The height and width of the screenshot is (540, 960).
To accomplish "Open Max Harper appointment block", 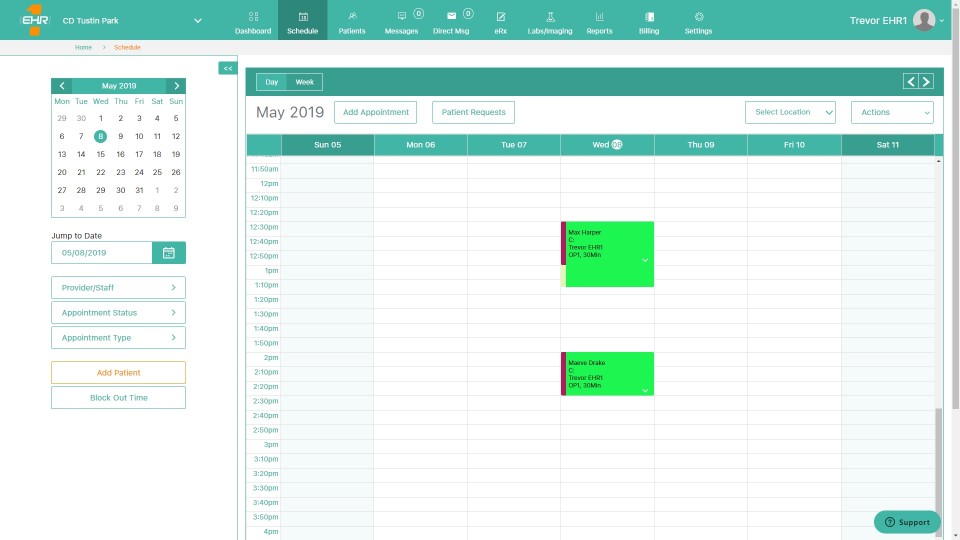I will (x=607, y=254).
